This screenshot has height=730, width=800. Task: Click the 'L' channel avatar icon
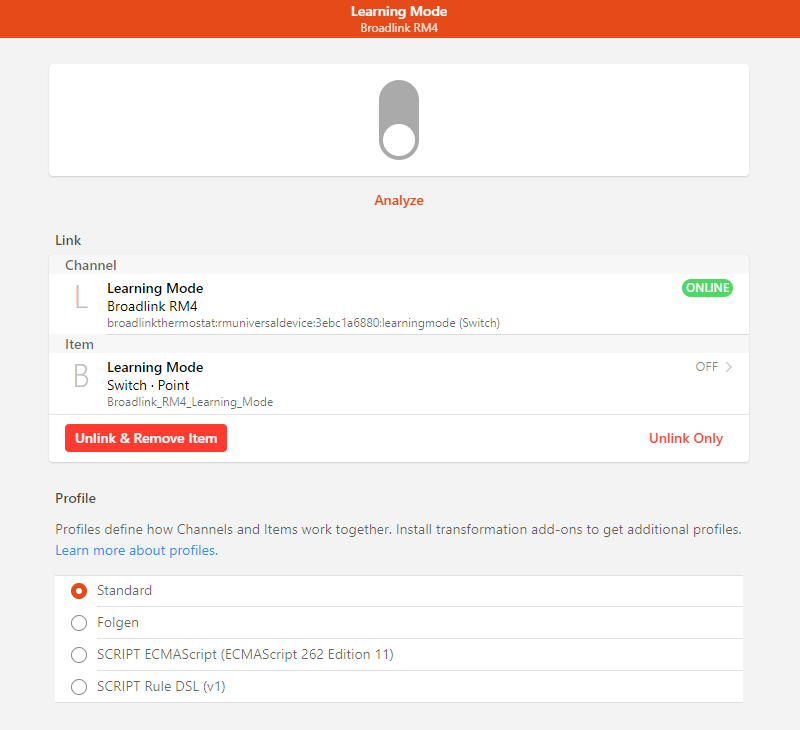pos(82,297)
